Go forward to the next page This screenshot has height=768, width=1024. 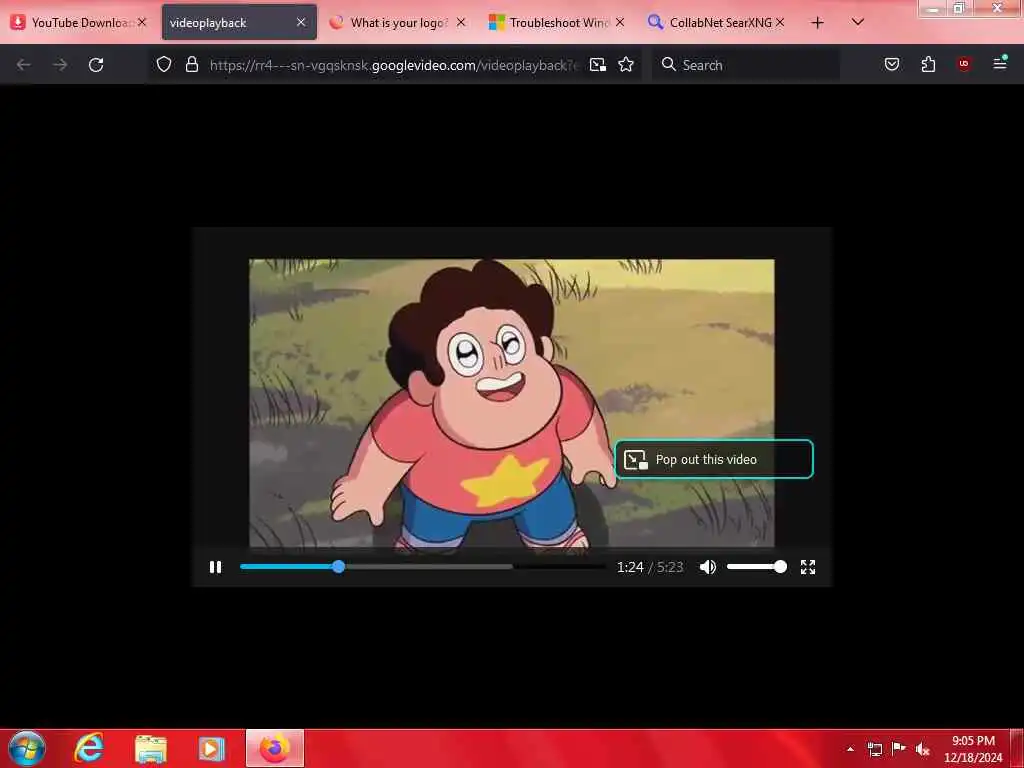(60, 65)
